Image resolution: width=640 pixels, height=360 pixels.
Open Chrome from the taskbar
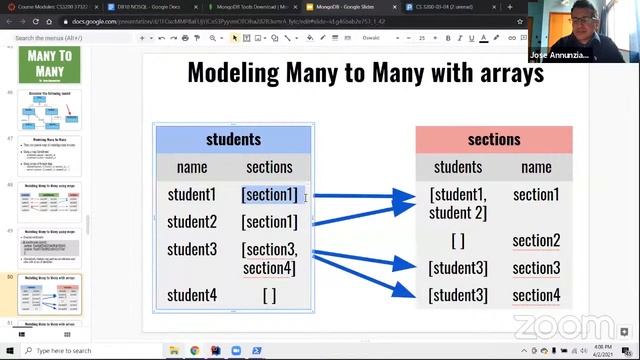click(x=195, y=351)
